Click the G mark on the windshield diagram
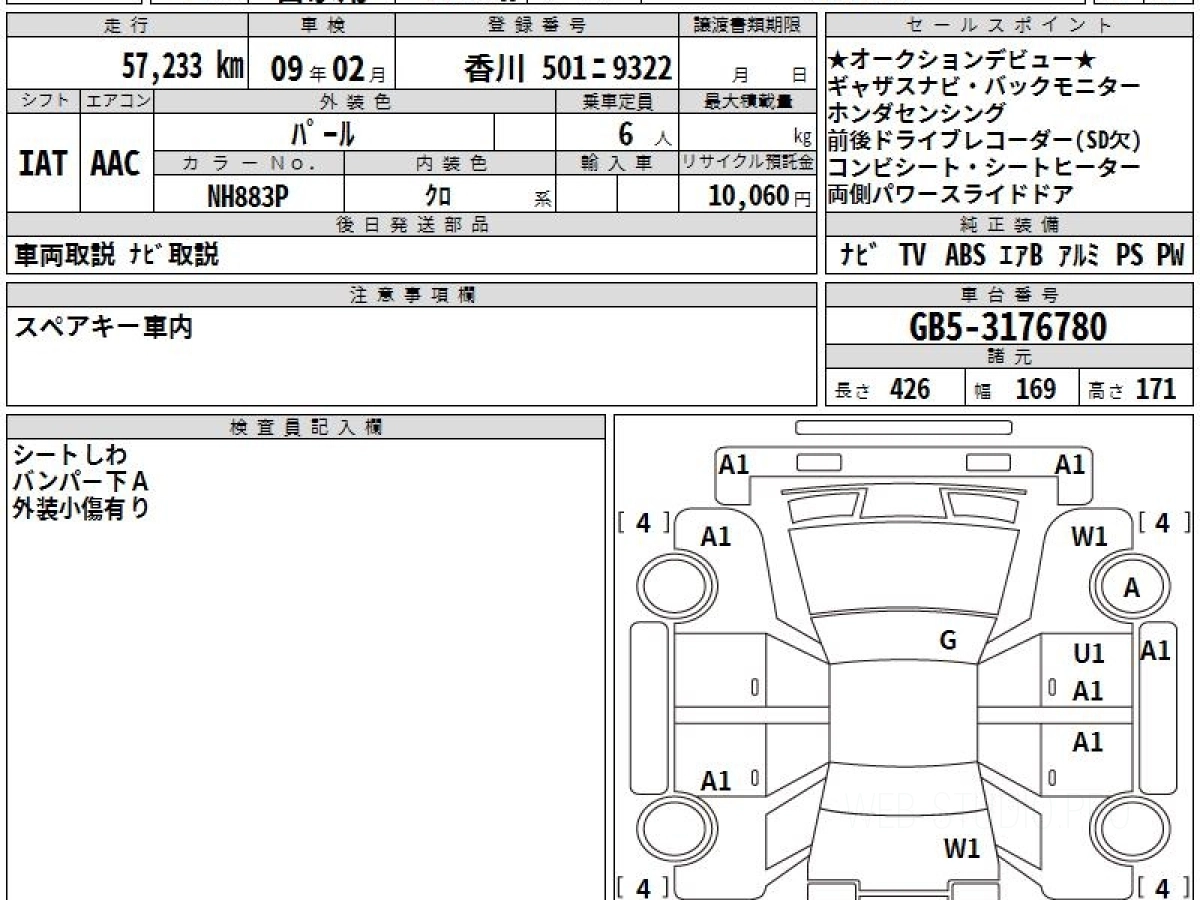The image size is (1200, 900). [948, 641]
